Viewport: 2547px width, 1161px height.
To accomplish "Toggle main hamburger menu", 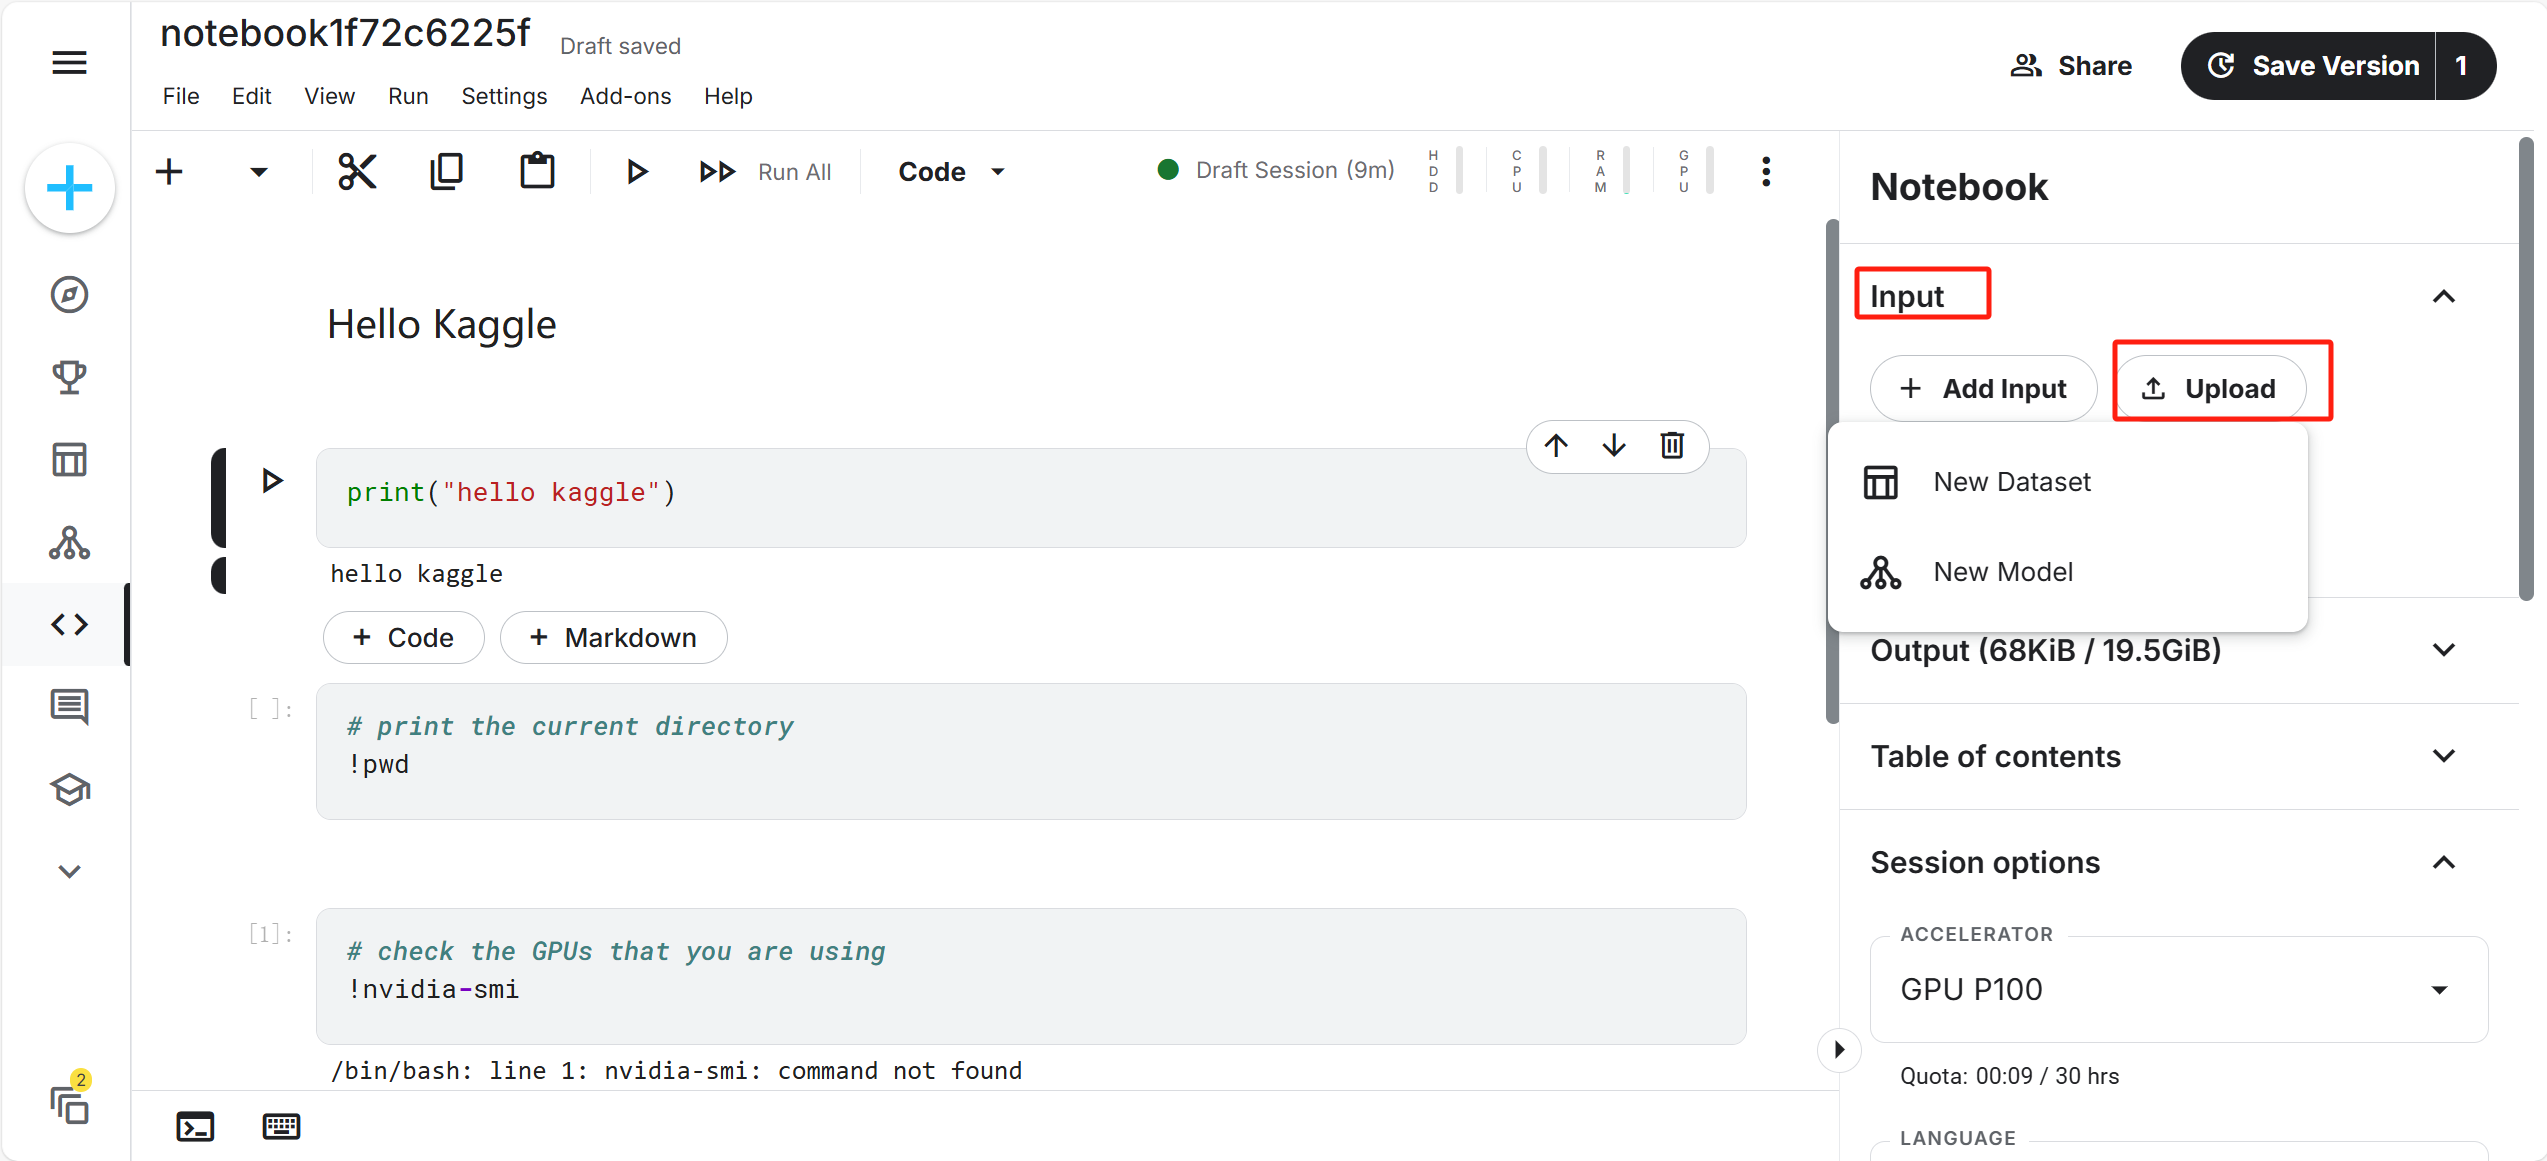I will click(x=69, y=63).
